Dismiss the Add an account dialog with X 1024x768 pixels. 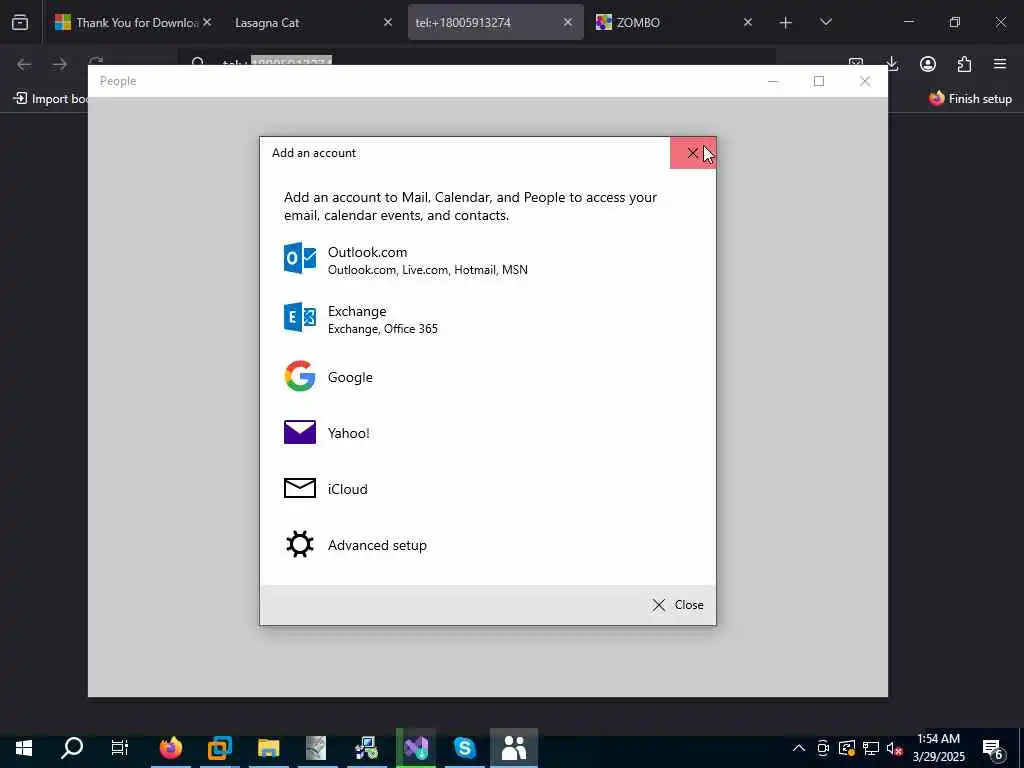pyautogui.click(x=693, y=153)
